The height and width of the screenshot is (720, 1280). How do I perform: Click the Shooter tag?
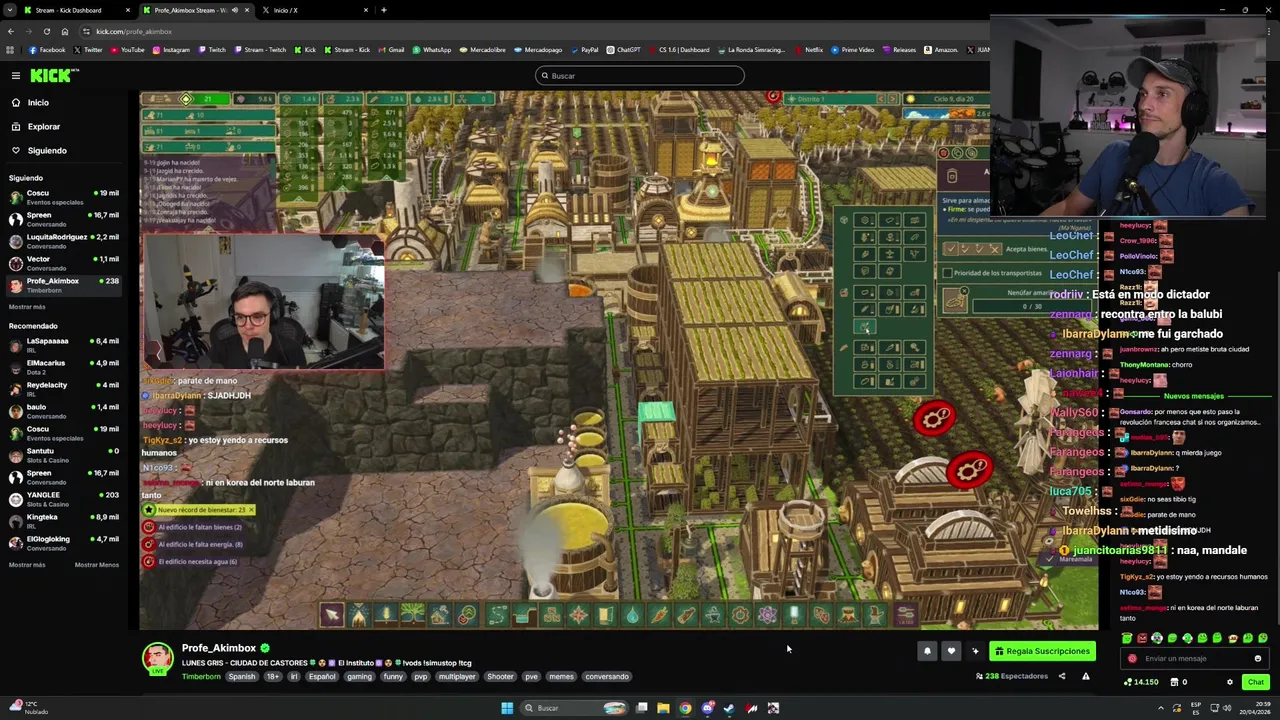click(x=500, y=677)
